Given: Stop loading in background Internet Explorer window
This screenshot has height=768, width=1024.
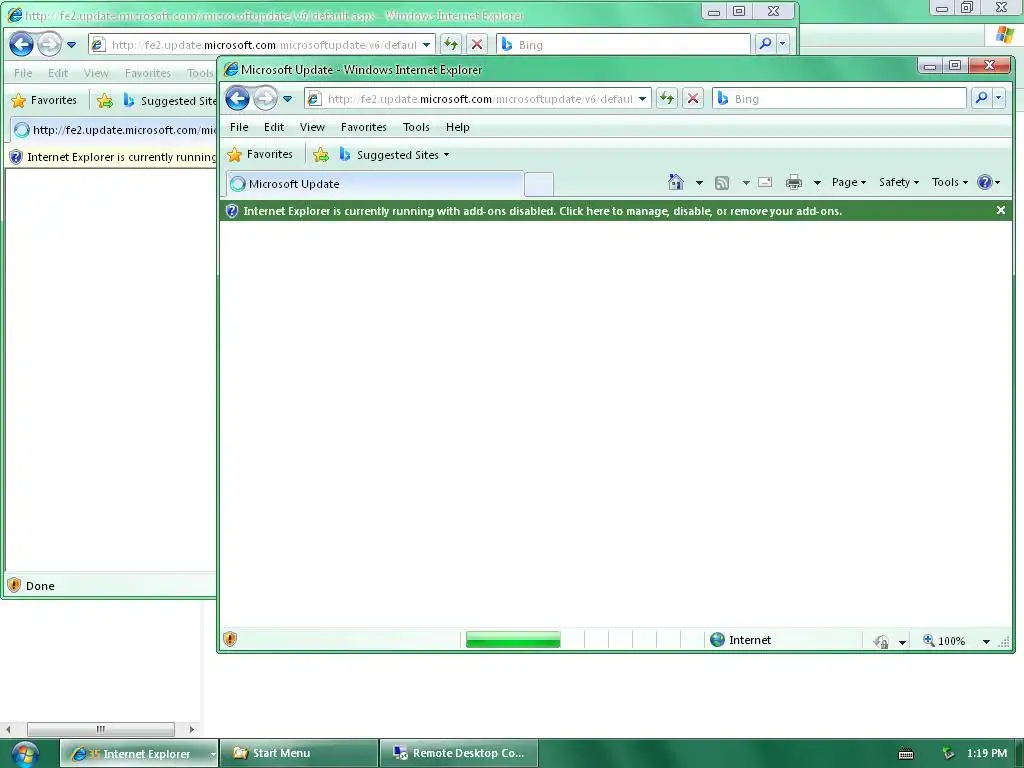Looking at the screenshot, I should (x=477, y=44).
